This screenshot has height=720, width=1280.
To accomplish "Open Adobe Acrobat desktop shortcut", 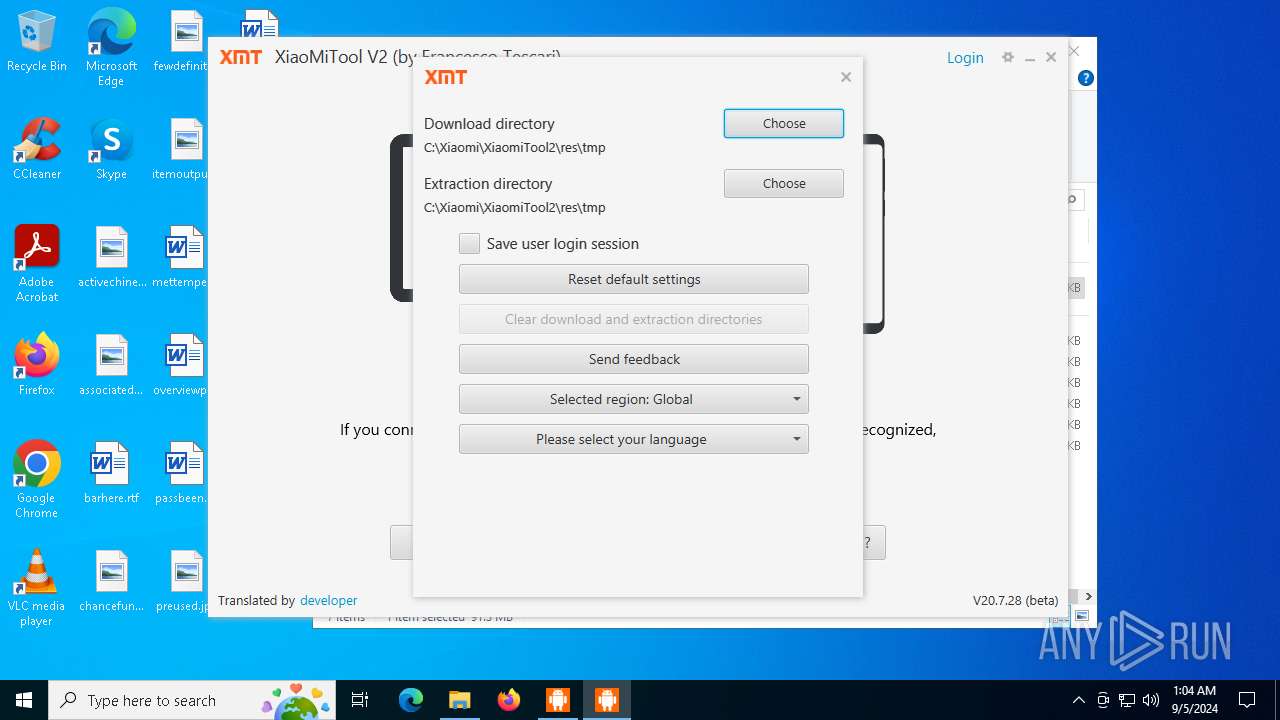I will point(37,263).
